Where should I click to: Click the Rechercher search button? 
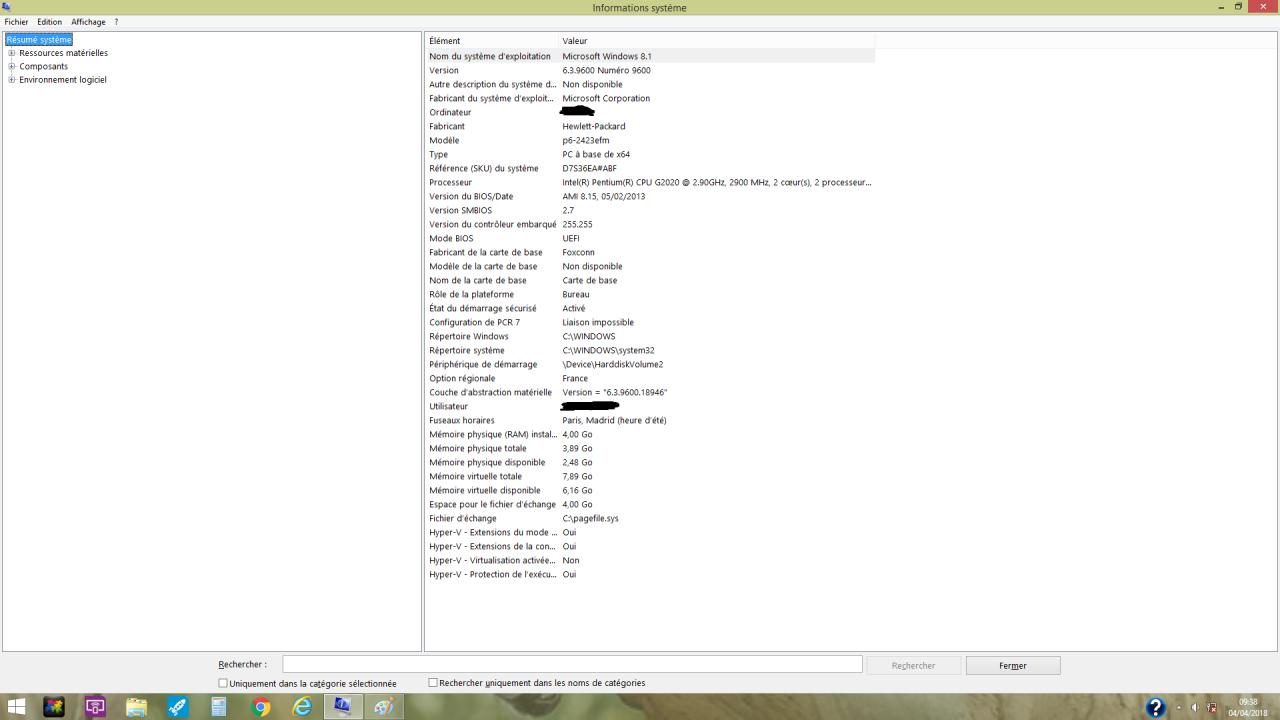(x=913, y=665)
